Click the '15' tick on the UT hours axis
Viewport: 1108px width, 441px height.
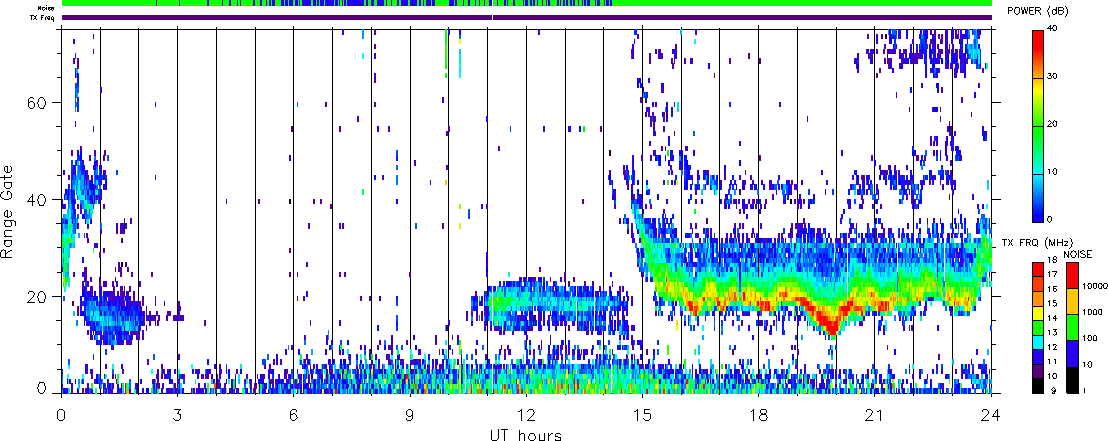(x=642, y=415)
